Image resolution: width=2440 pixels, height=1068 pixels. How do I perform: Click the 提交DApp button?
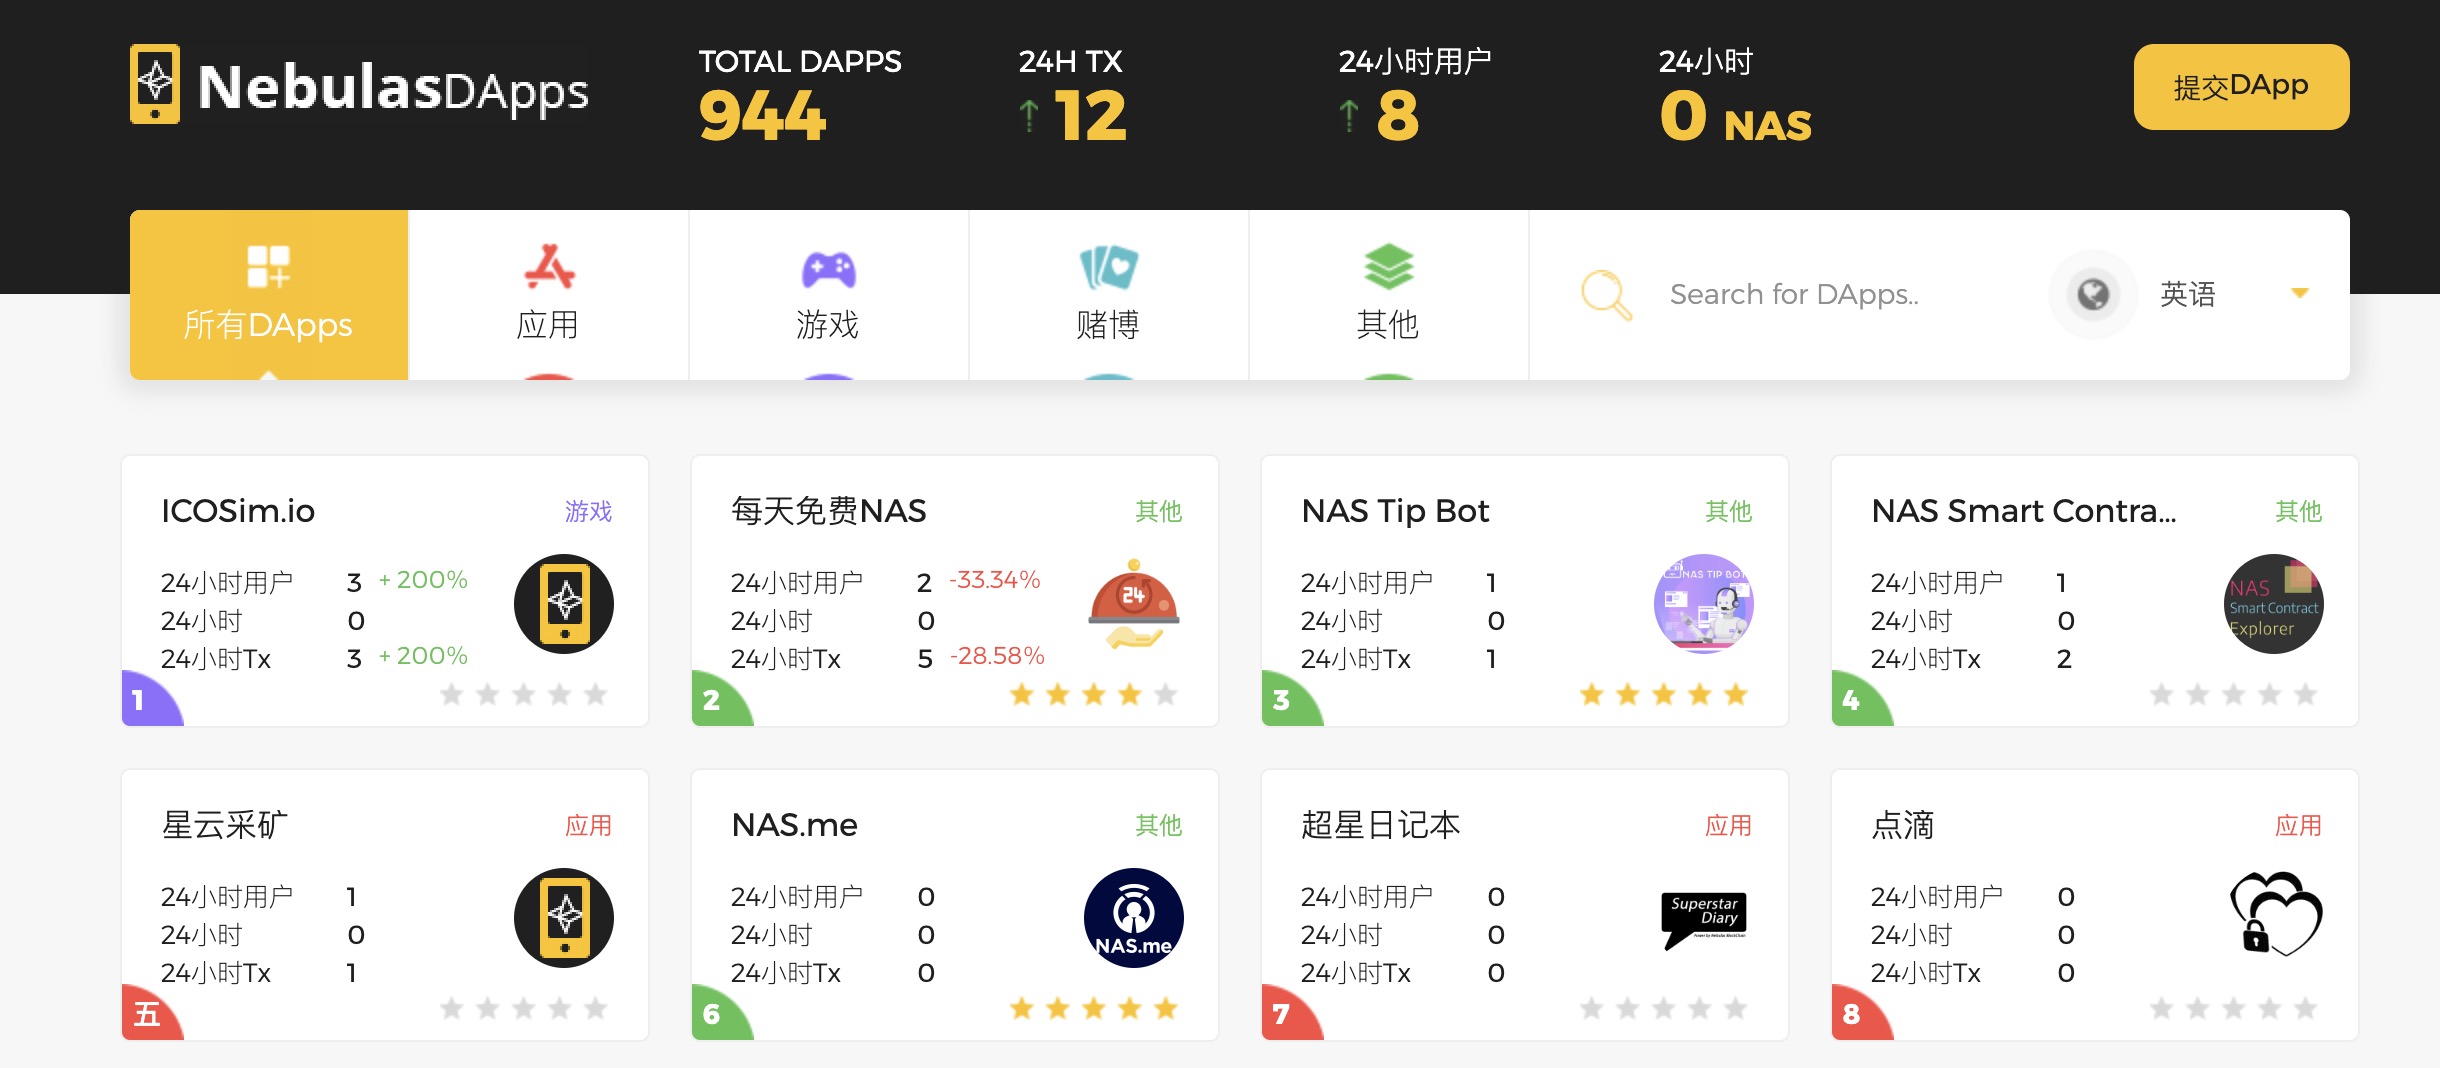pyautogui.click(x=2241, y=87)
